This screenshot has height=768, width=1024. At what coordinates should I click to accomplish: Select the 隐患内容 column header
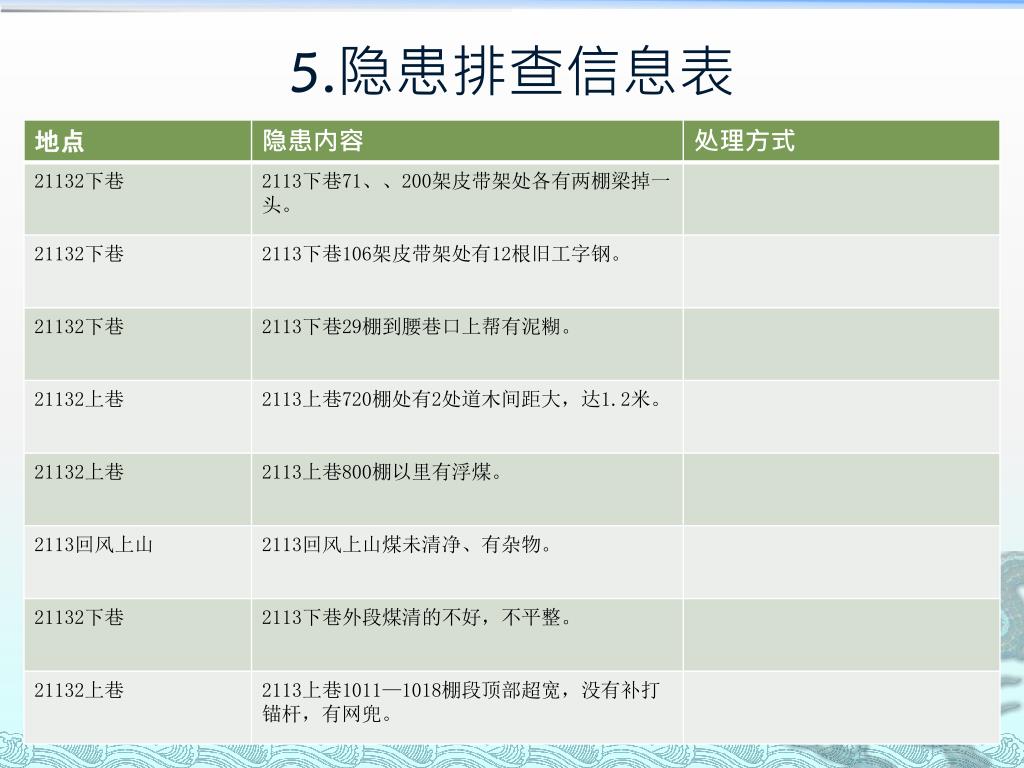(x=467, y=140)
